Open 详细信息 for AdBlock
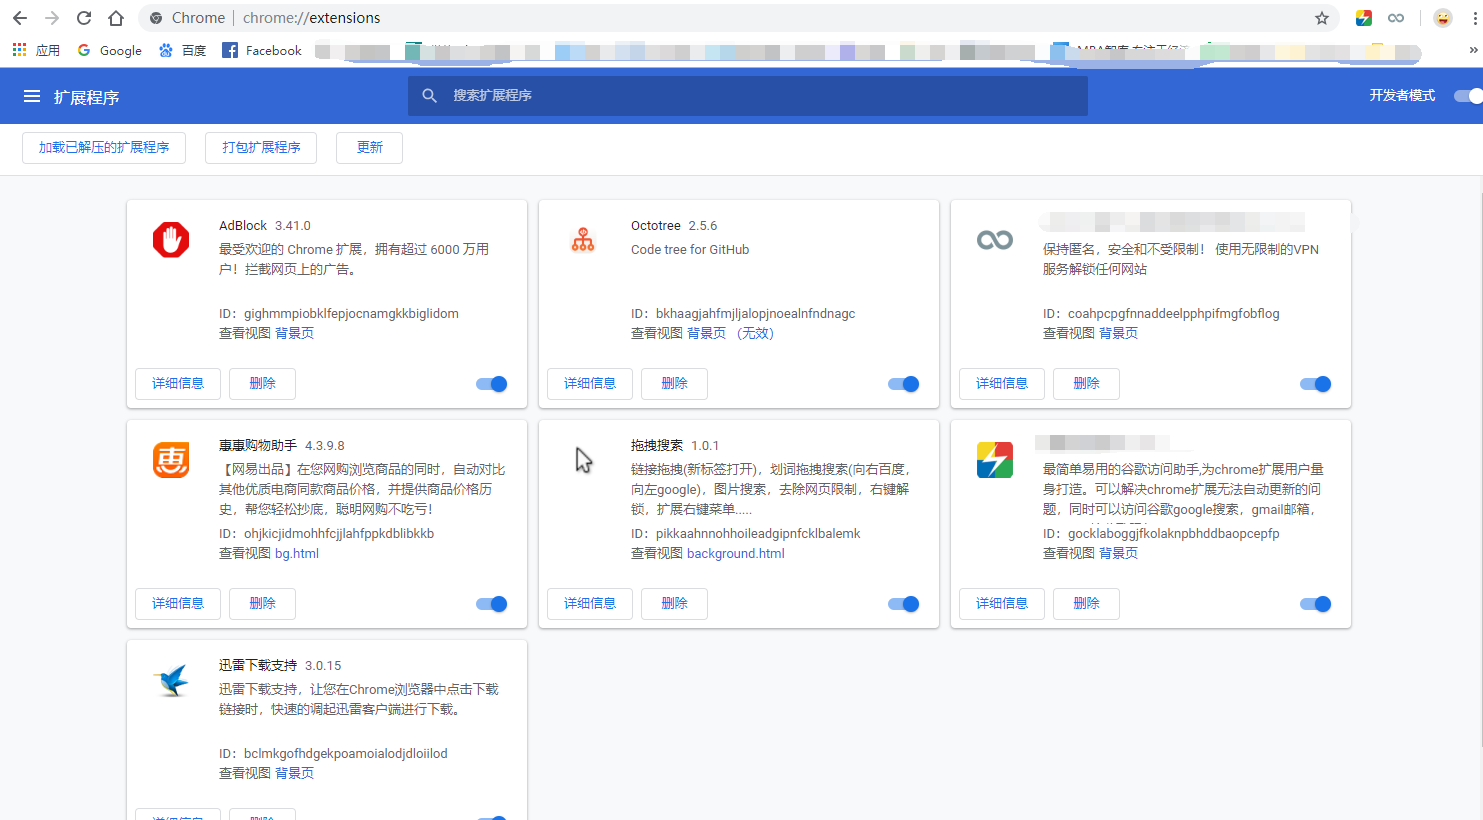Image resolution: width=1483 pixels, height=820 pixels. (178, 384)
